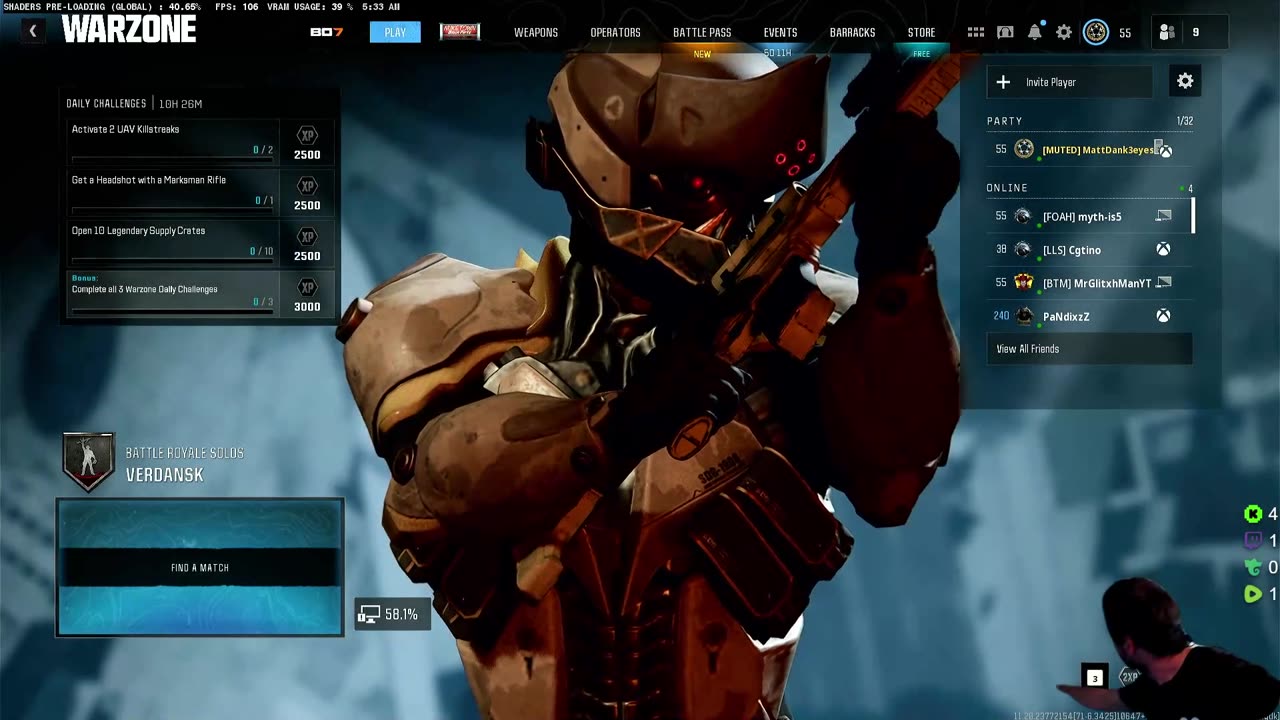Open the red featured event banner icon
The height and width of the screenshot is (720, 1280).
[x=460, y=32]
